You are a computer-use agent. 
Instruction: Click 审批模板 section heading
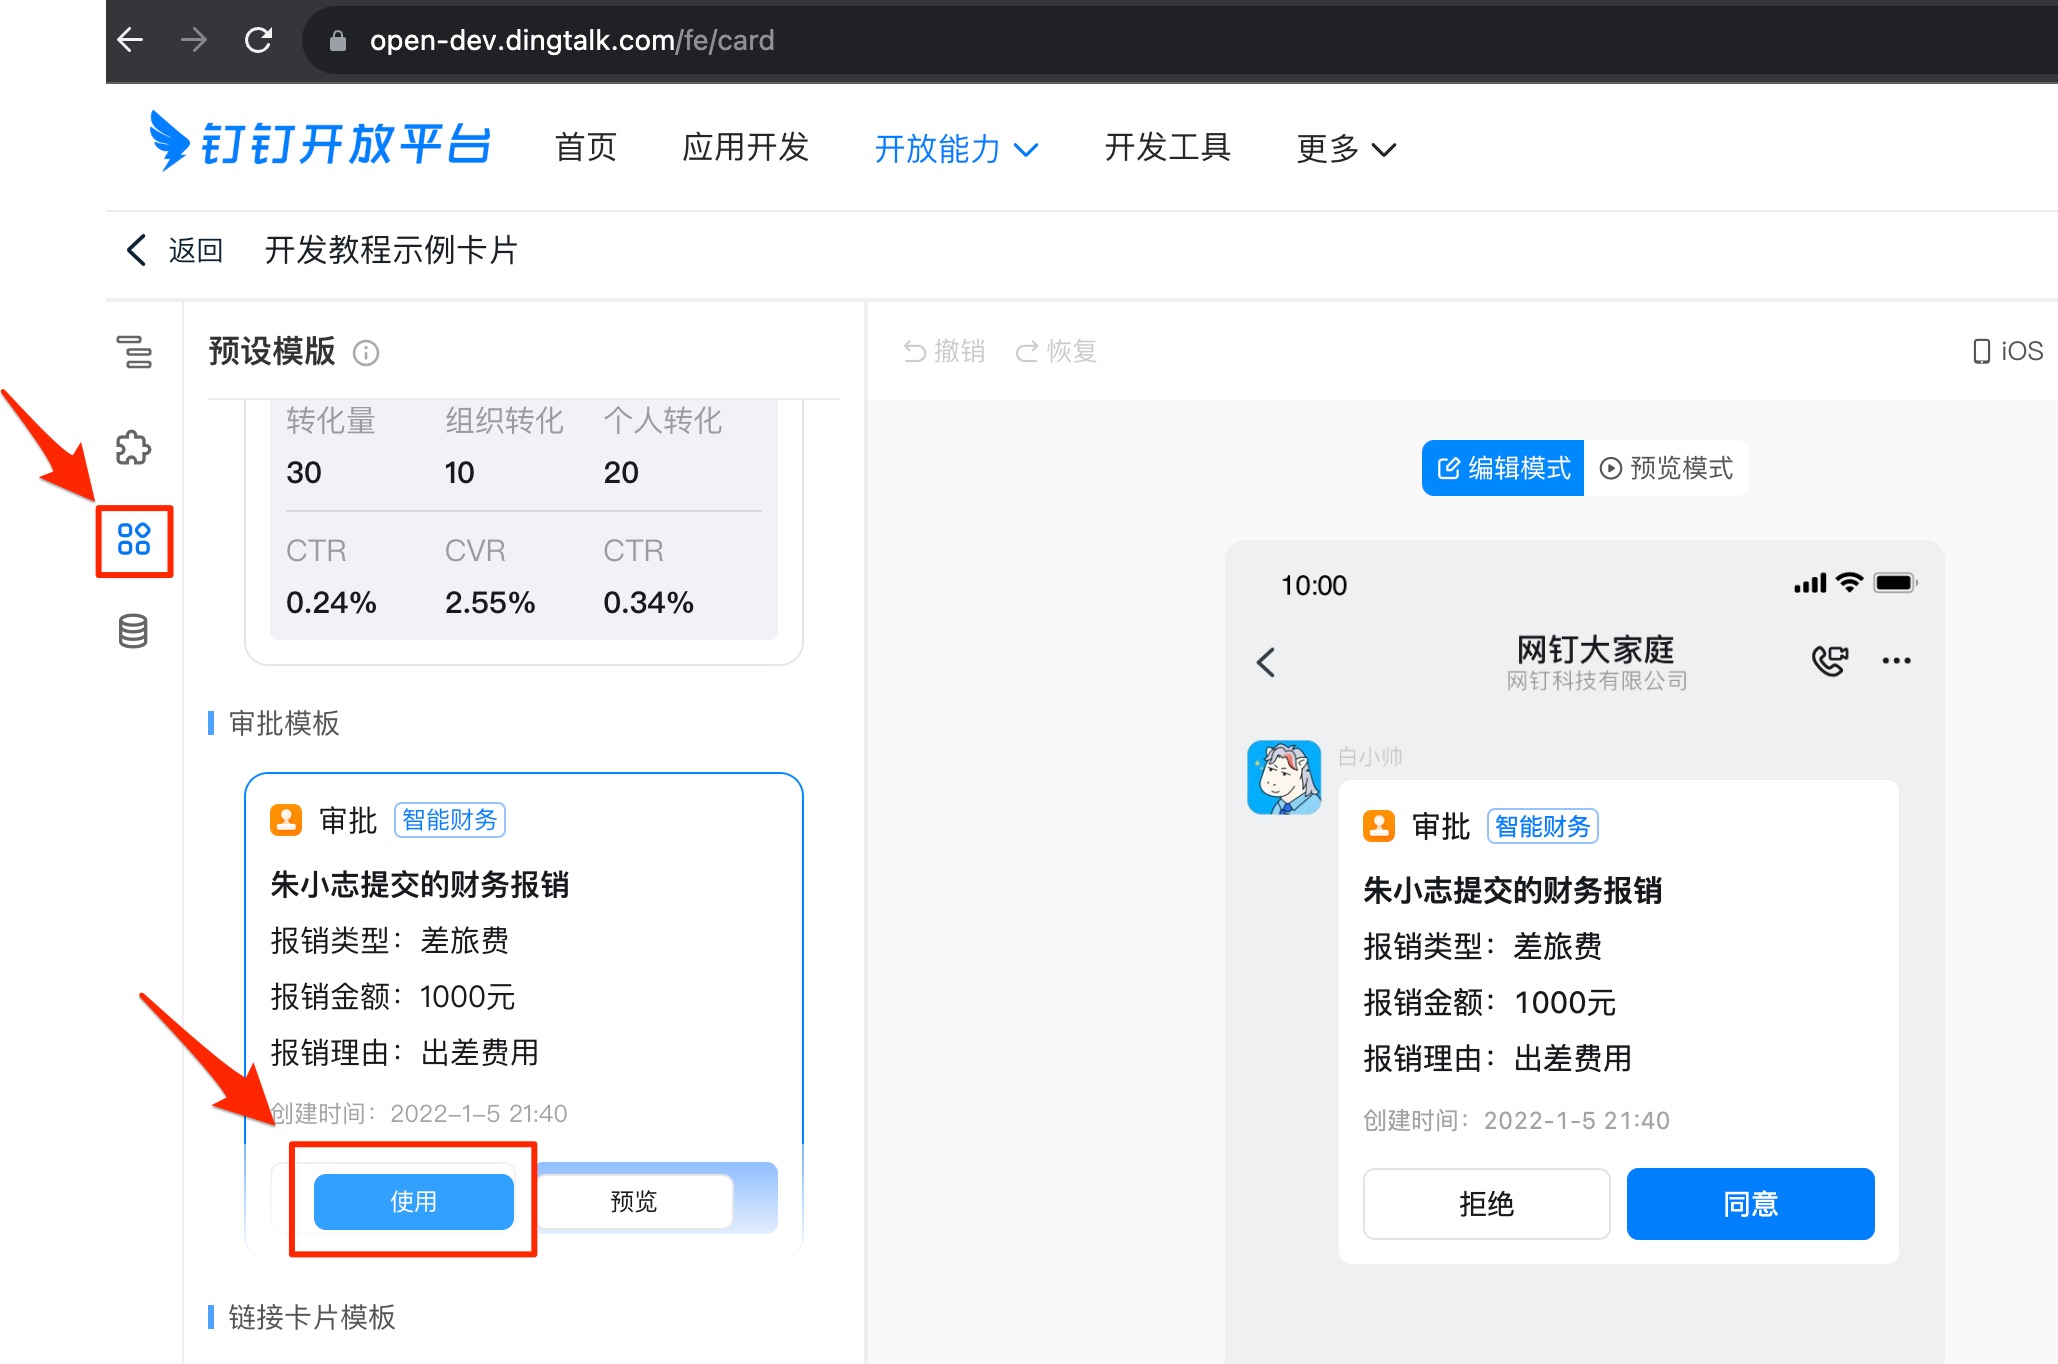284,723
